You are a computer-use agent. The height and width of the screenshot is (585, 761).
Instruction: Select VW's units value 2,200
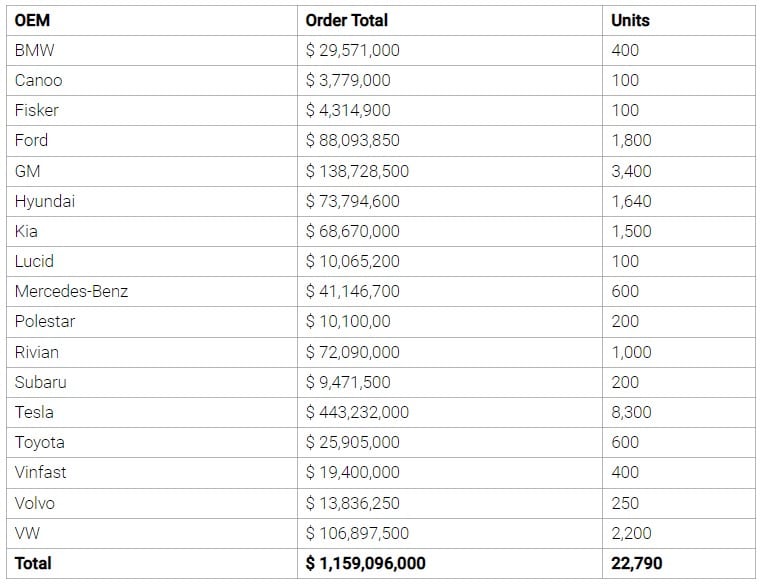[x=631, y=533]
